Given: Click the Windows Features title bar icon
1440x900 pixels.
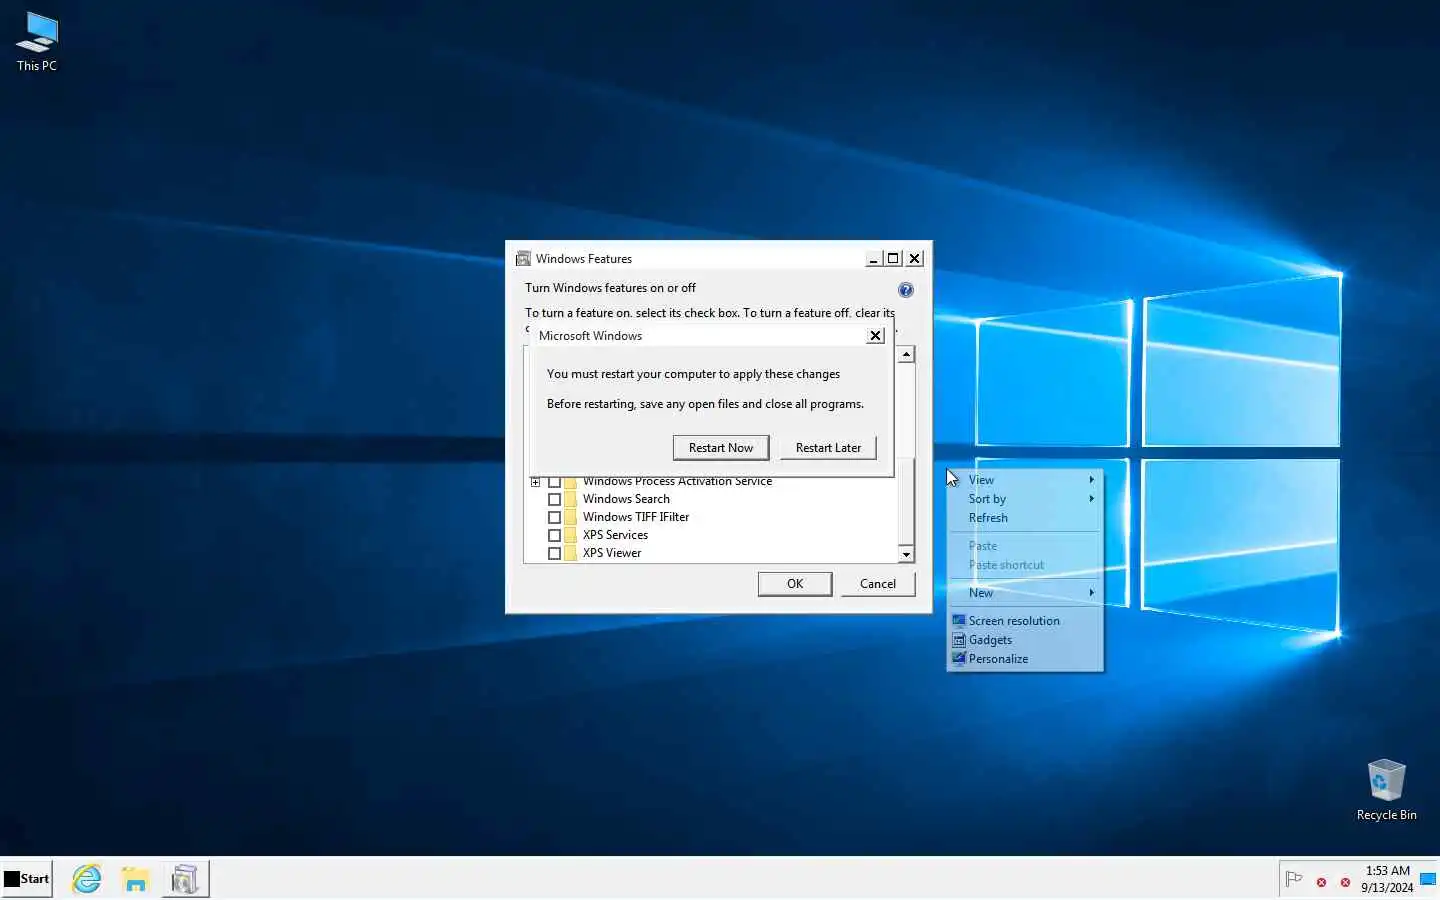Looking at the screenshot, I should [x=523, y=259].
